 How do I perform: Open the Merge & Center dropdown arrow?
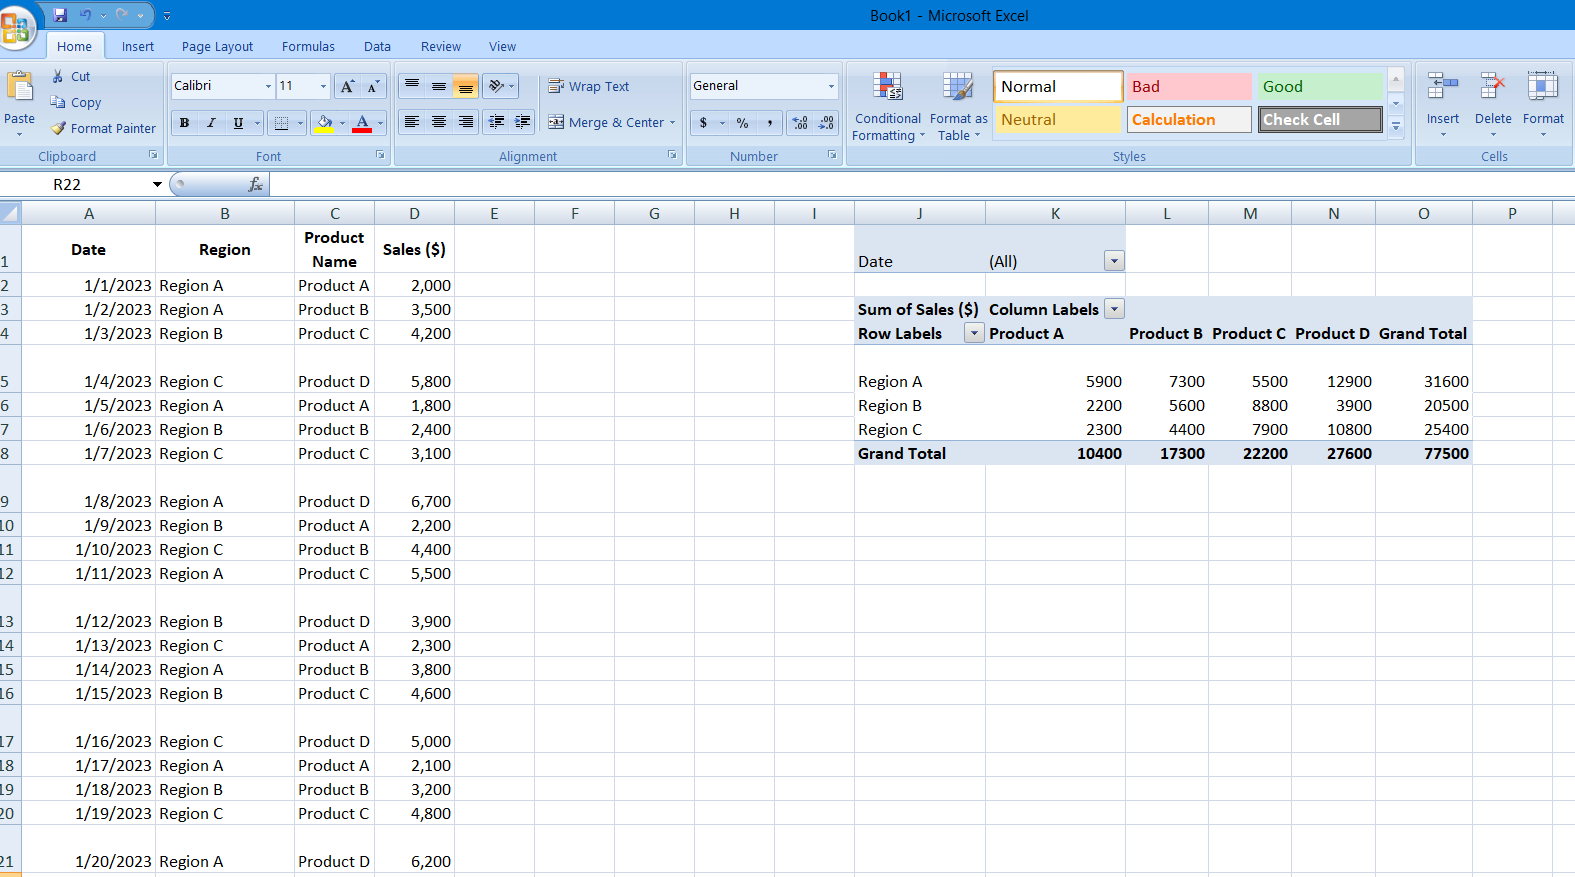pyautogui.click(x=673, y=122)
